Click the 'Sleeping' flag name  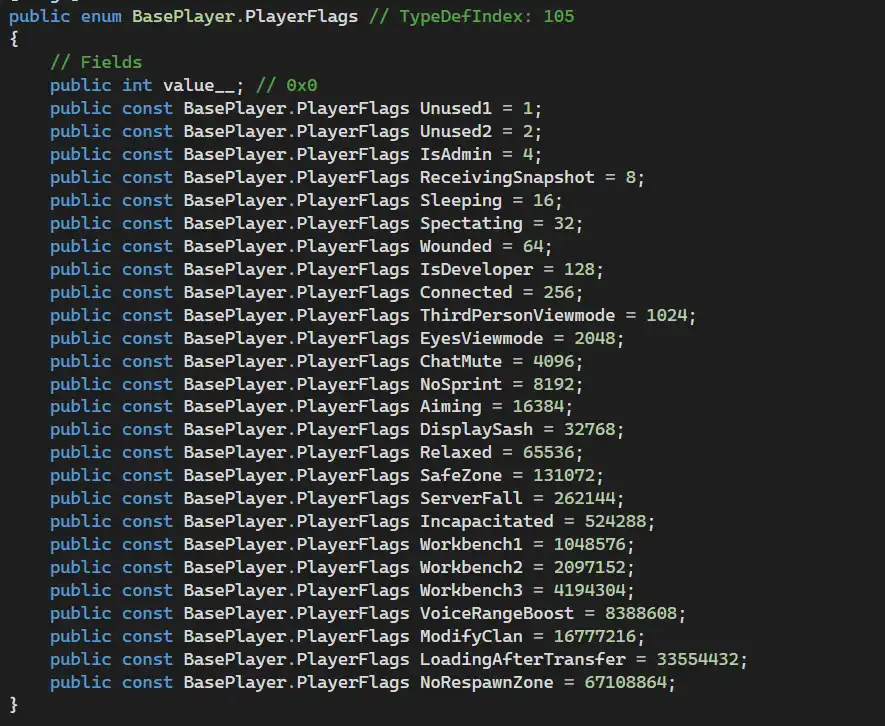(x=461, y=200)
